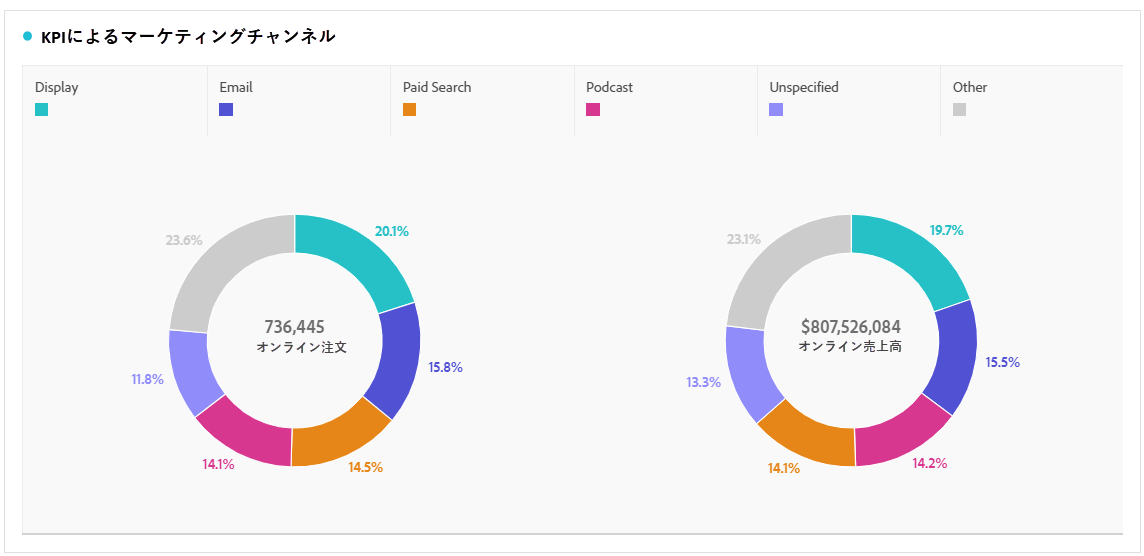Click the 19.7% teal slice in revenue donut
The height and width of the screenshot is (556, 1144).
click(x=908, y=259)
